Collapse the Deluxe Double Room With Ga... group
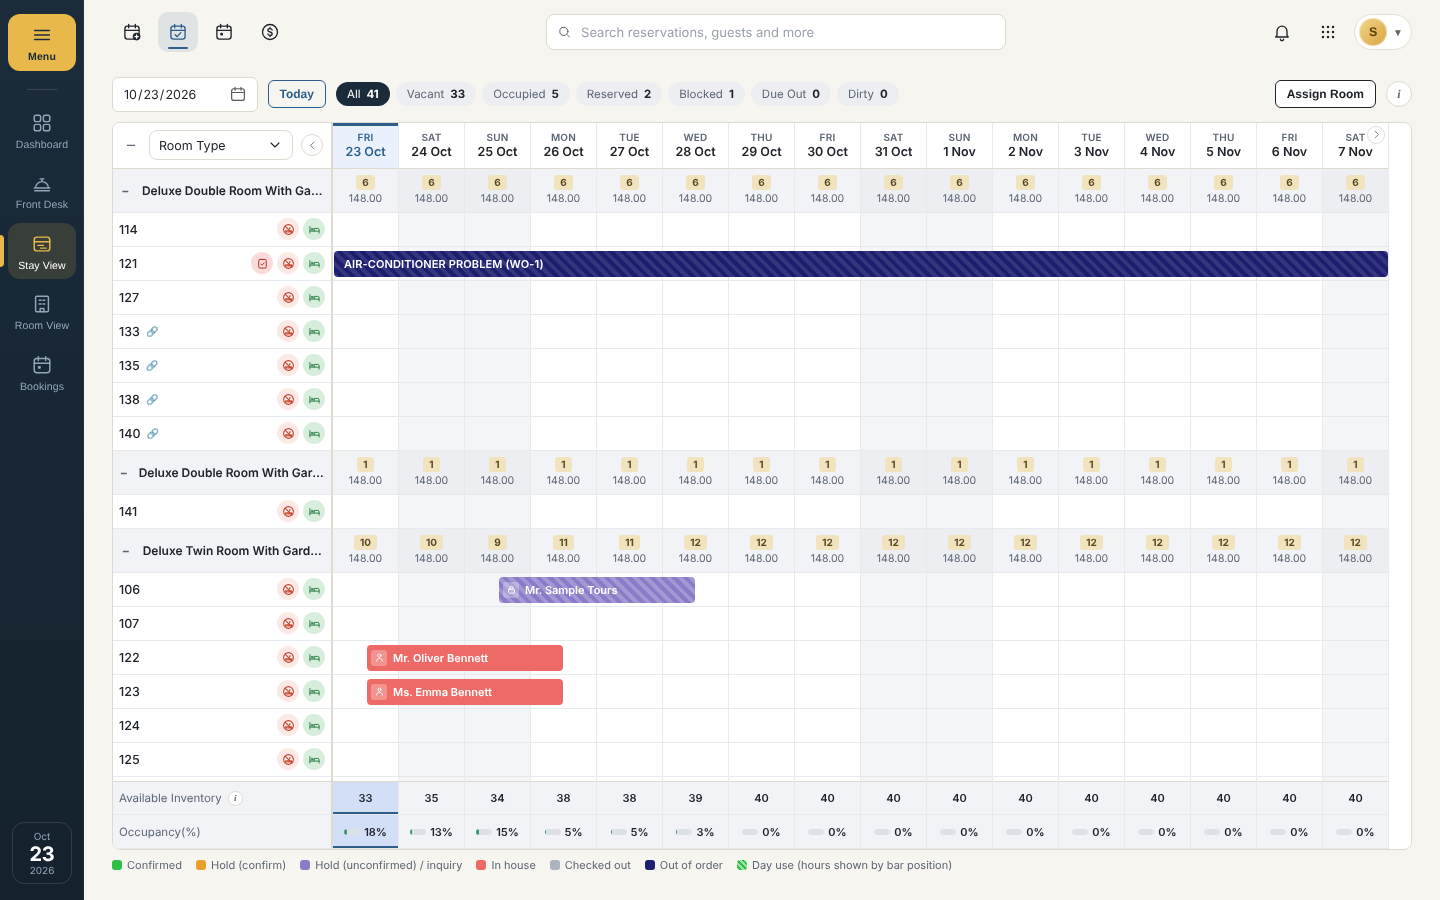1440x900 pixels. (125, 191)
